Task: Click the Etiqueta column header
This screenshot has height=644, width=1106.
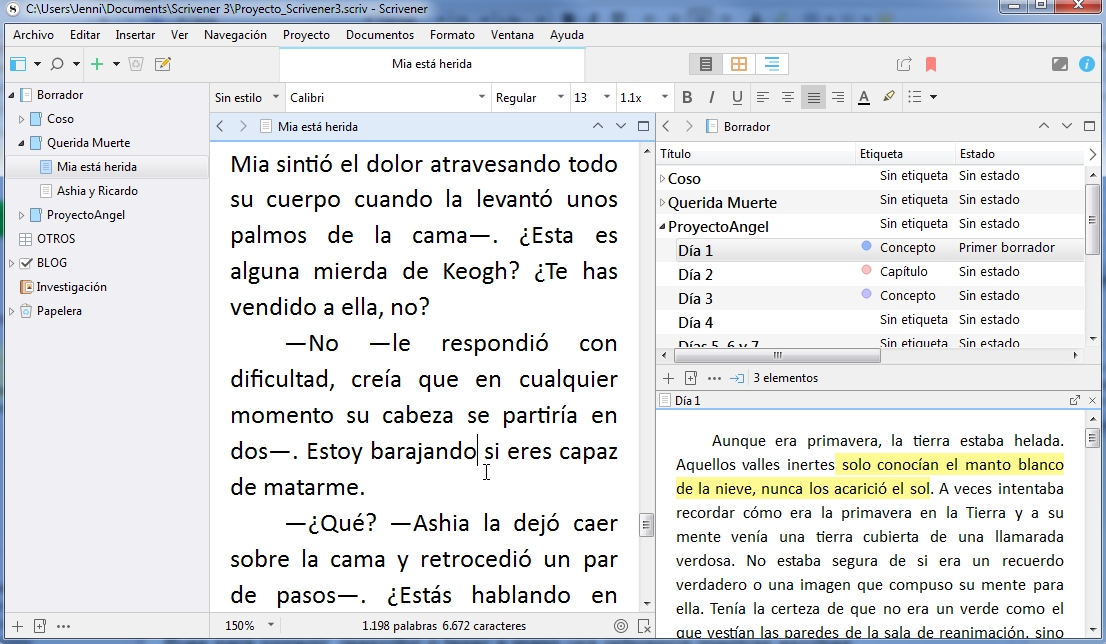Action: pyautogui.click(x=881, y=154)
